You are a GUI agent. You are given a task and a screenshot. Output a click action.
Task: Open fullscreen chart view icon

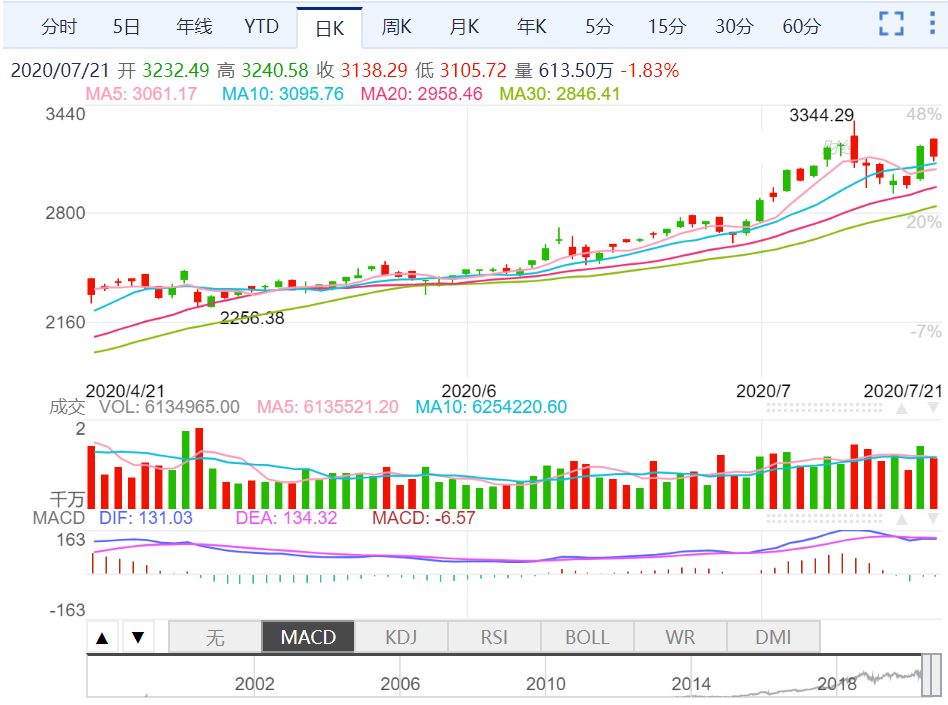[x=891, y=24]
